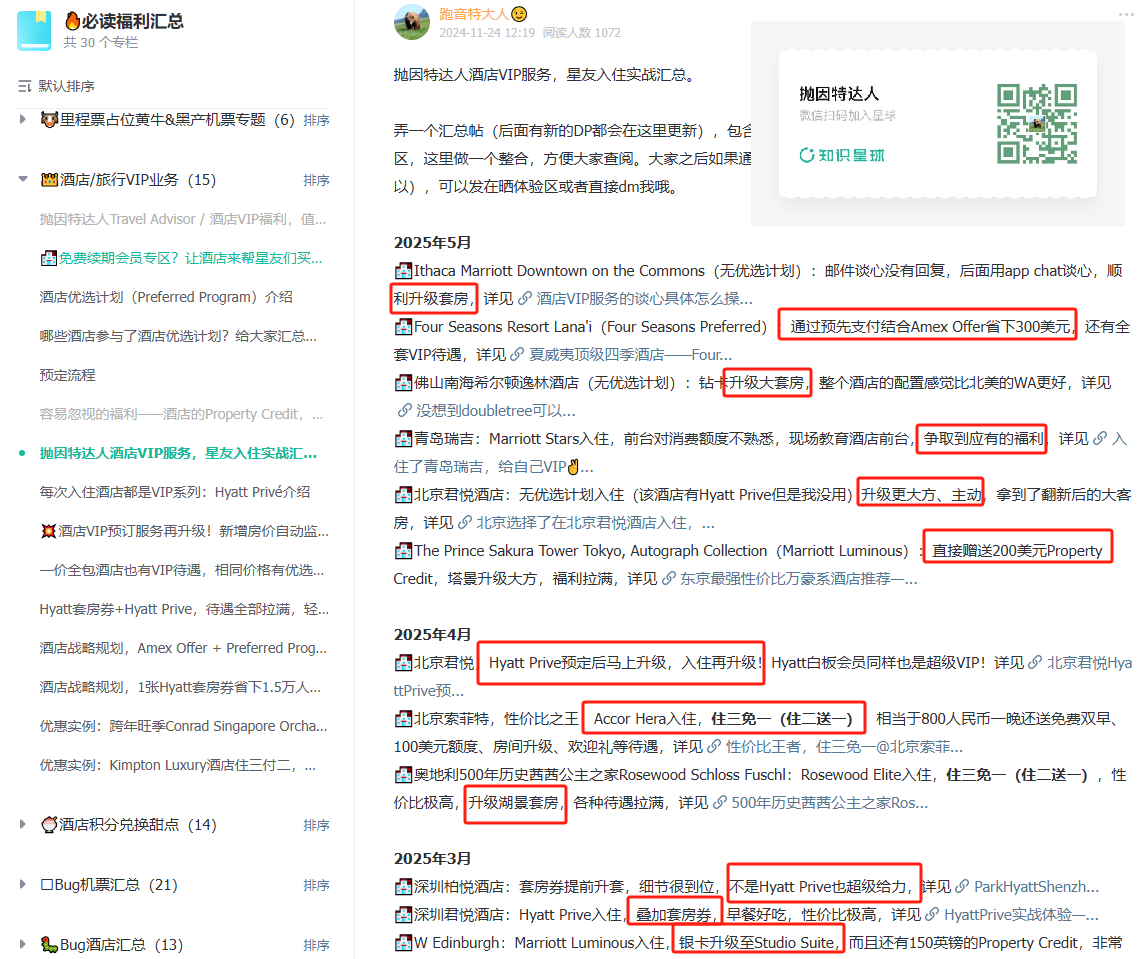
Task: Click hotel icon before 北京索菲特
Action: pyautogui.click(x=403, y=719)
